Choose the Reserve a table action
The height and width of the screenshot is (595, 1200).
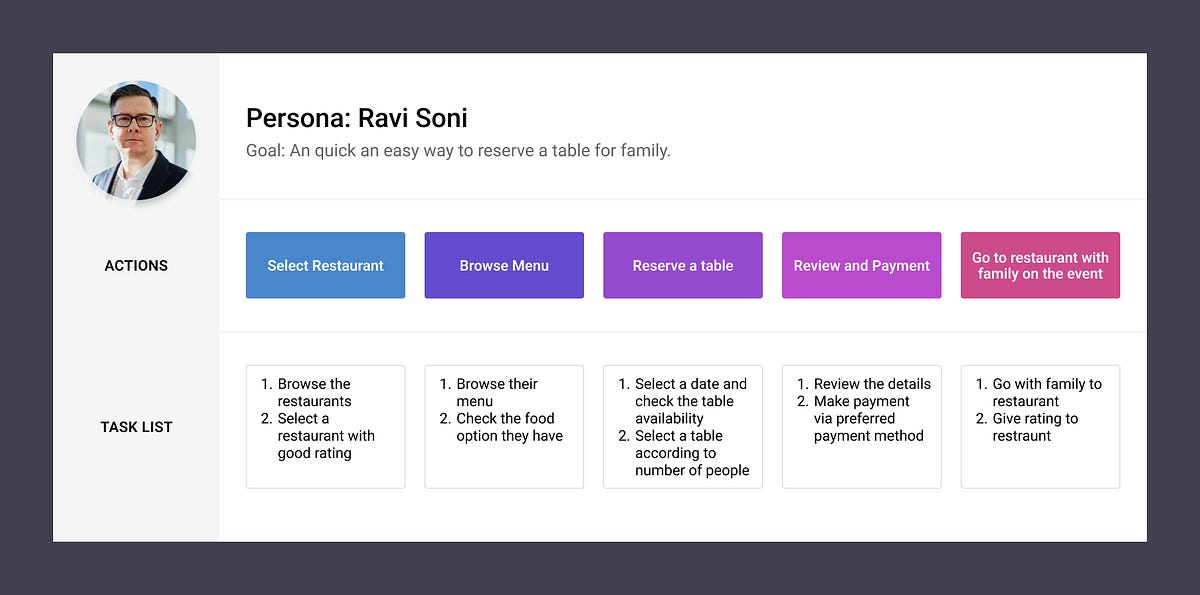tap(683, 265)
